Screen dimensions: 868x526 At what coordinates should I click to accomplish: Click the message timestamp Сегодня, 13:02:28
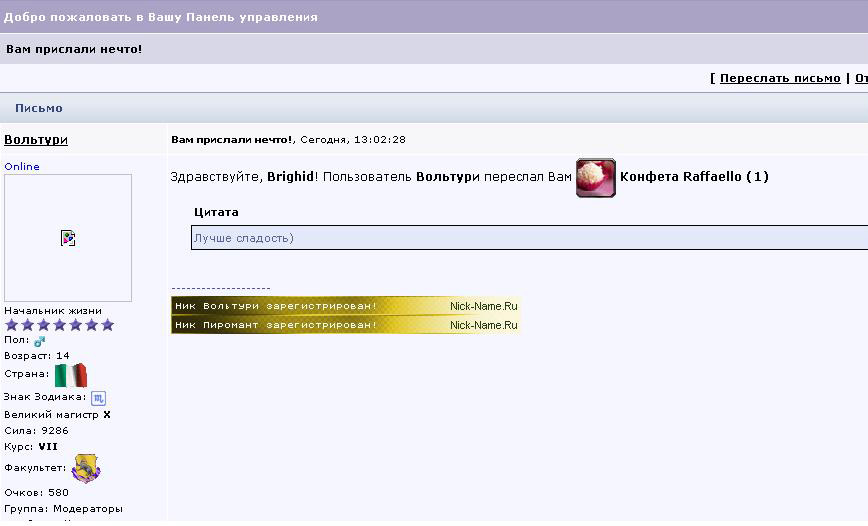point(353,140)
